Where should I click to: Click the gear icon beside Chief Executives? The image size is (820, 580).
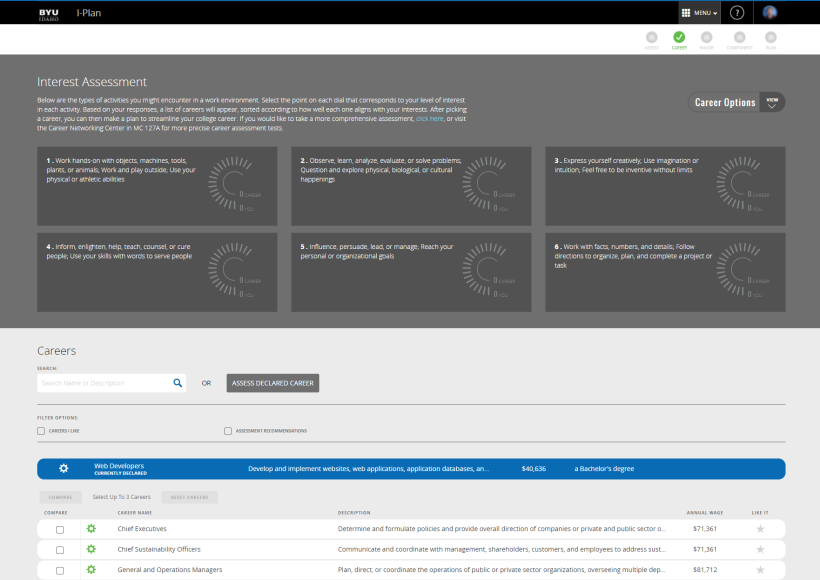pos(91,528)
